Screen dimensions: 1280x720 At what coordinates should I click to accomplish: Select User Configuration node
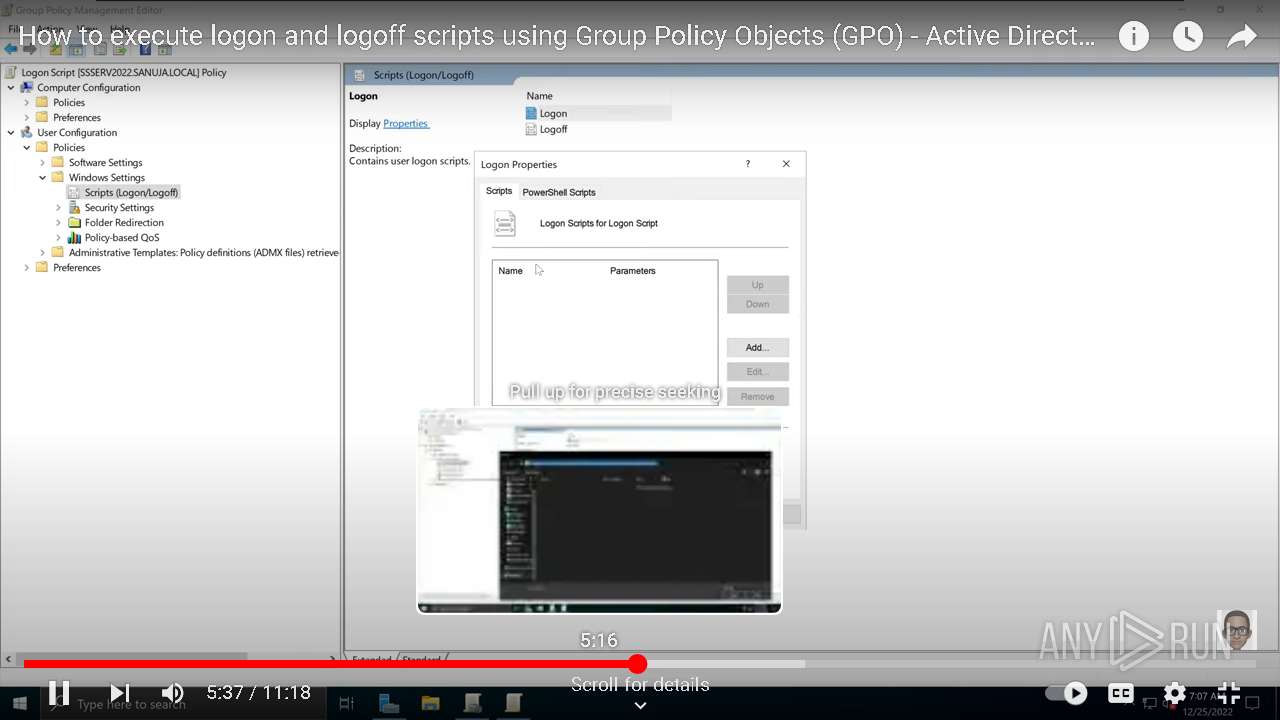77,132
